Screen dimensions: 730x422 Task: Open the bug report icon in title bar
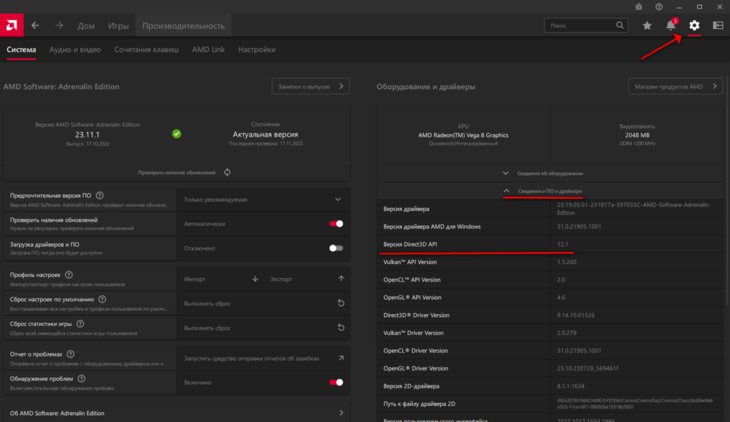point(639,7)
